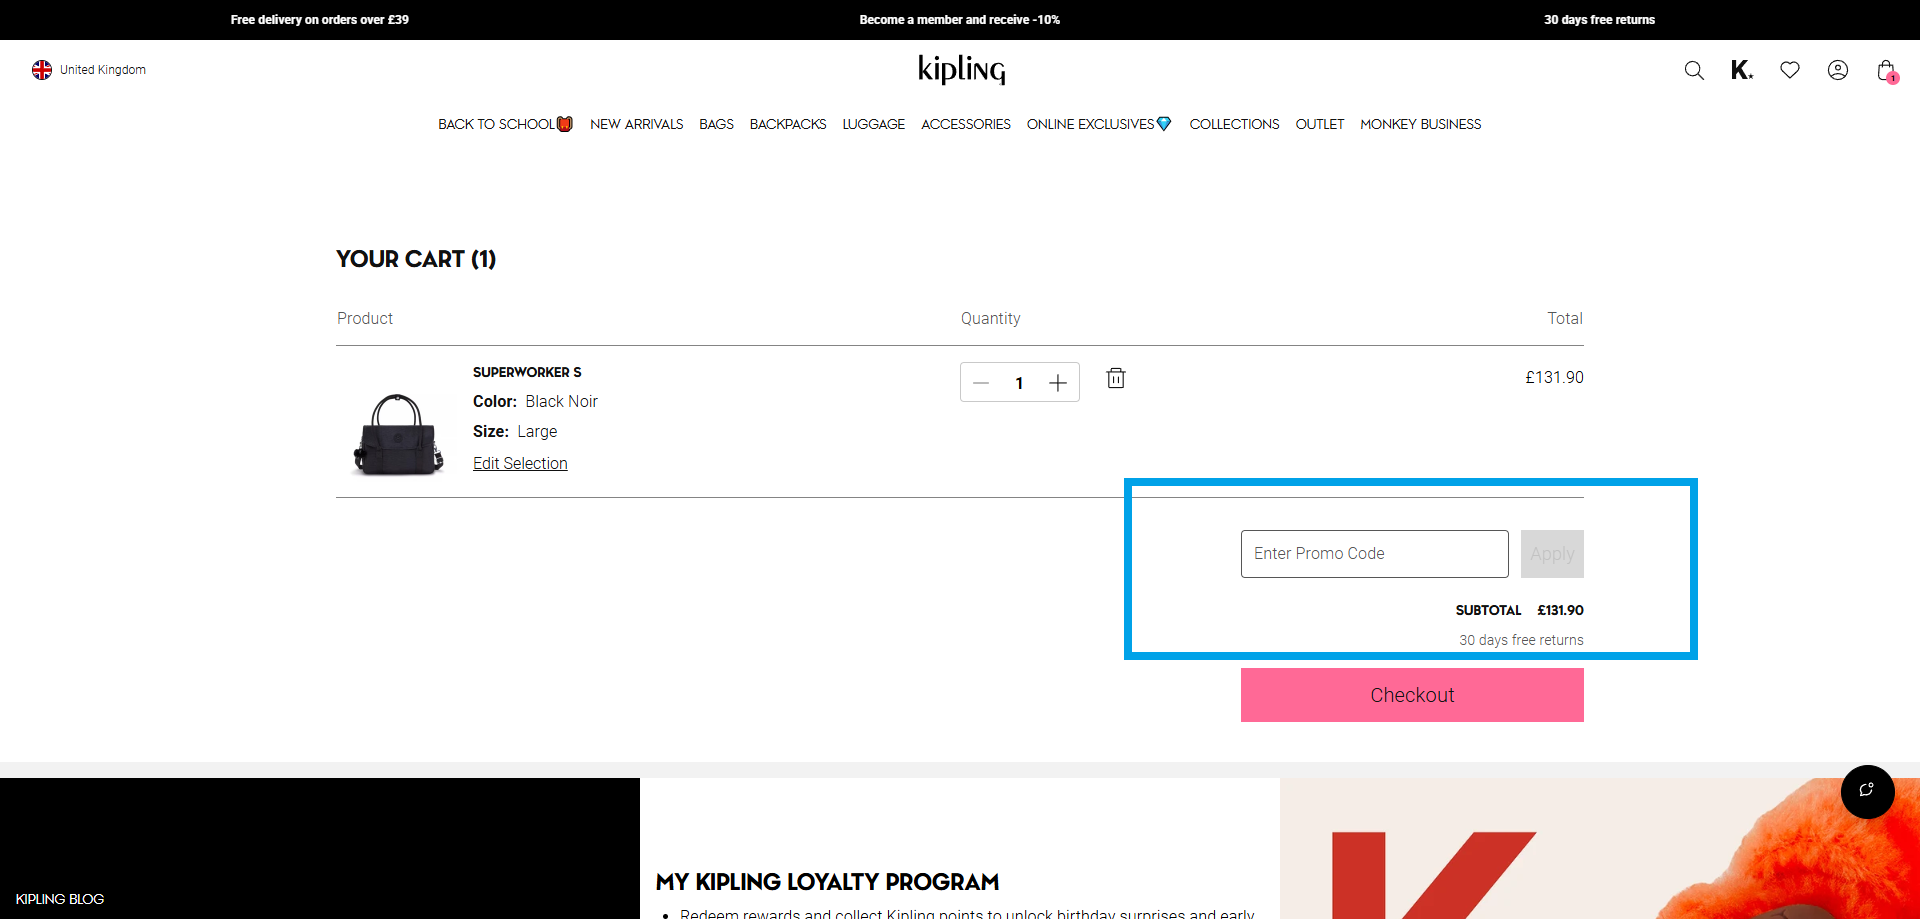The width and height of the screenshot is (1920, 919).
Task: Open the shopping bag icon
Action: tap(1887, 71)
